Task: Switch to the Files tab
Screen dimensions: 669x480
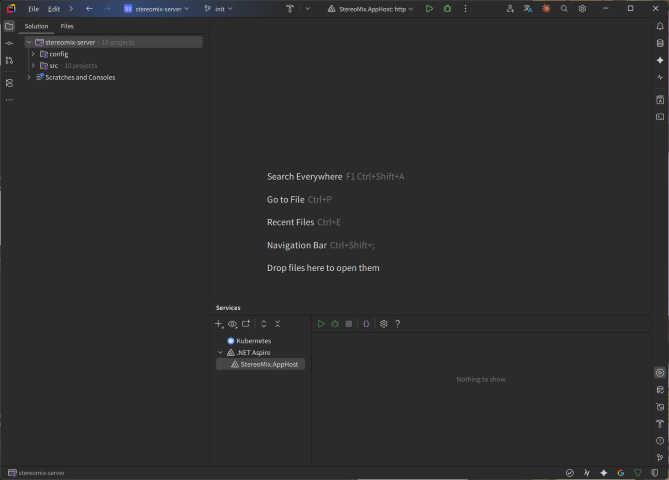Action: coord(67,26)
